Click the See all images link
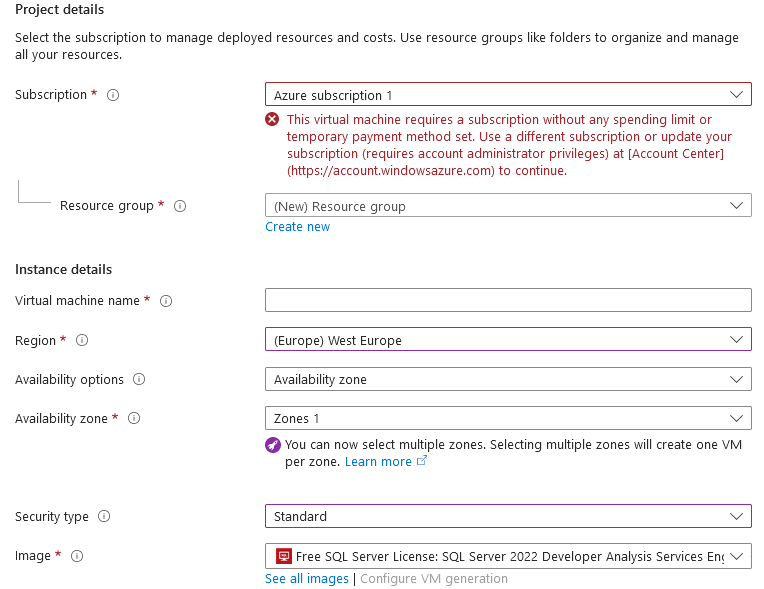Image resolution: width=764 pixels, height=589 pixels. pos(307,579)
